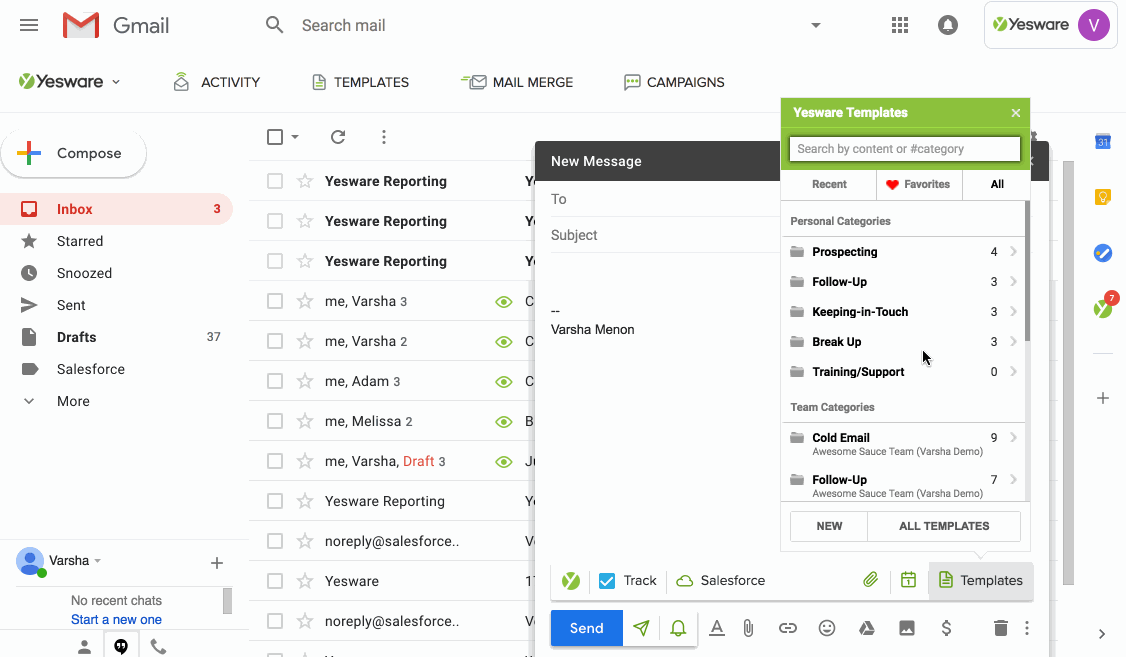Open the Mail Merge menu item
Screen dimensions: 1126x657
pos(517,82)
